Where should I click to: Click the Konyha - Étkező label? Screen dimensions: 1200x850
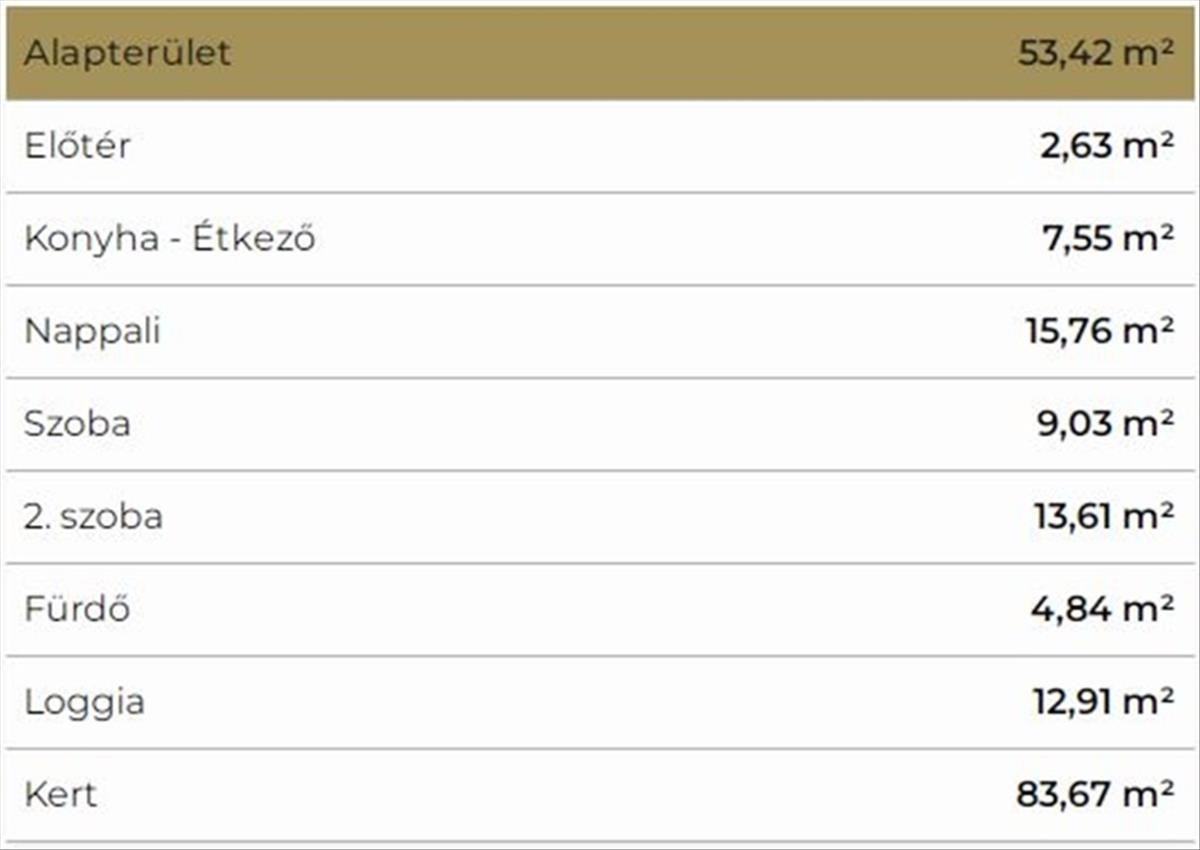(x=169, y=239)
